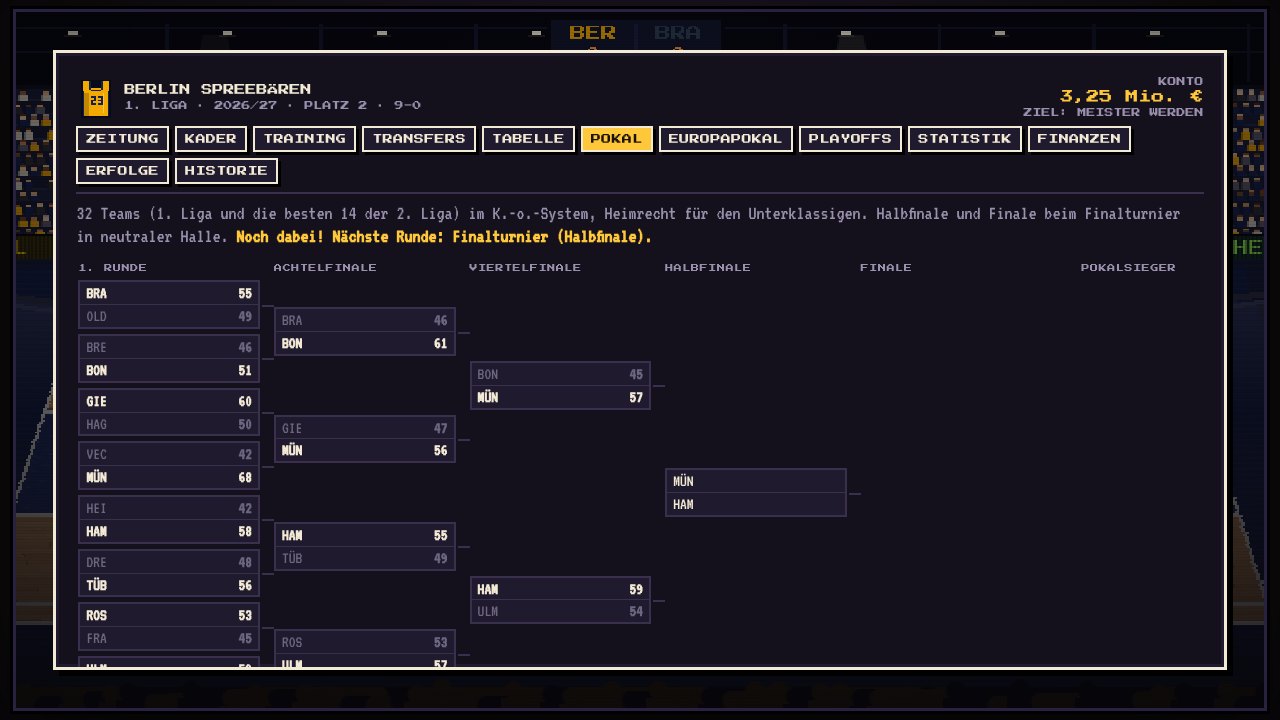The width and height of the screenshot is (1280, 720).
Task: Select first-round GIE 60 row
Action: (169, 402)
